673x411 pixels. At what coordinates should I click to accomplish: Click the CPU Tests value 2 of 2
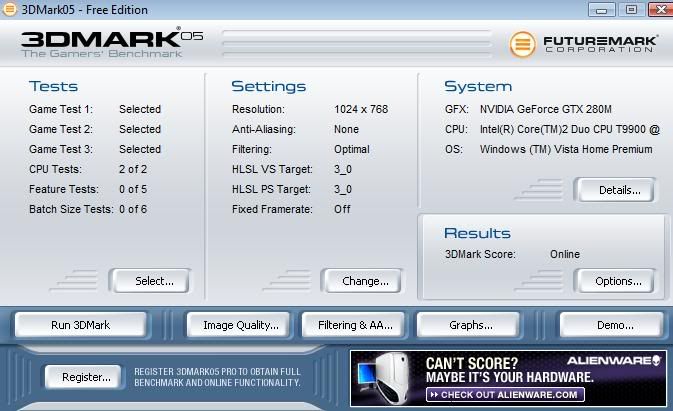click(x=133, y=169)
